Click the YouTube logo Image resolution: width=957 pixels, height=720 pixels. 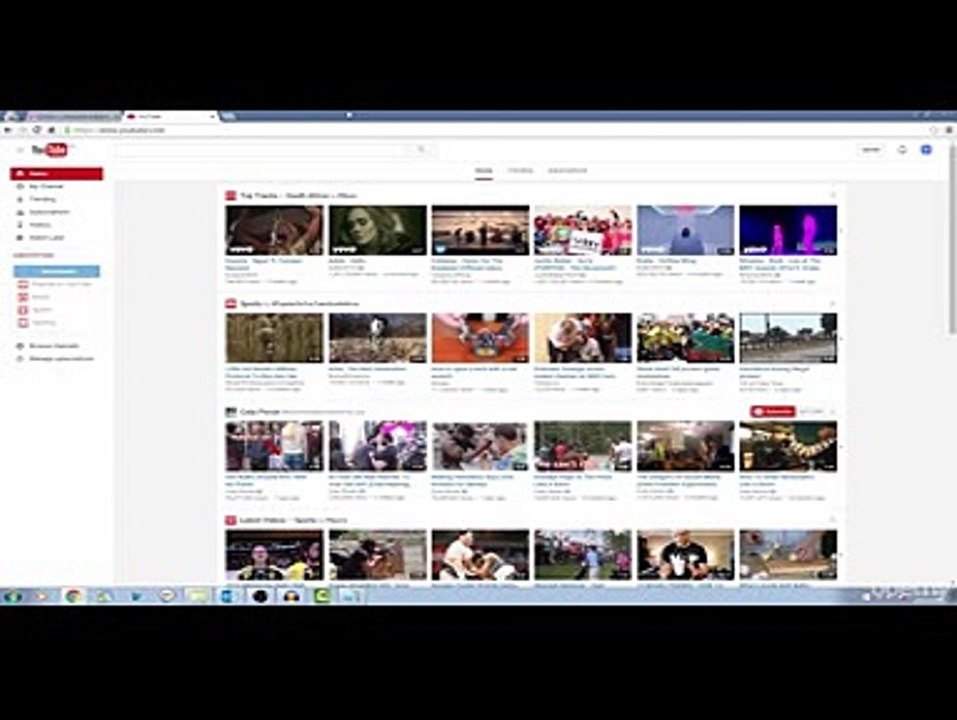pyautogui.click(x=50, y=149)
